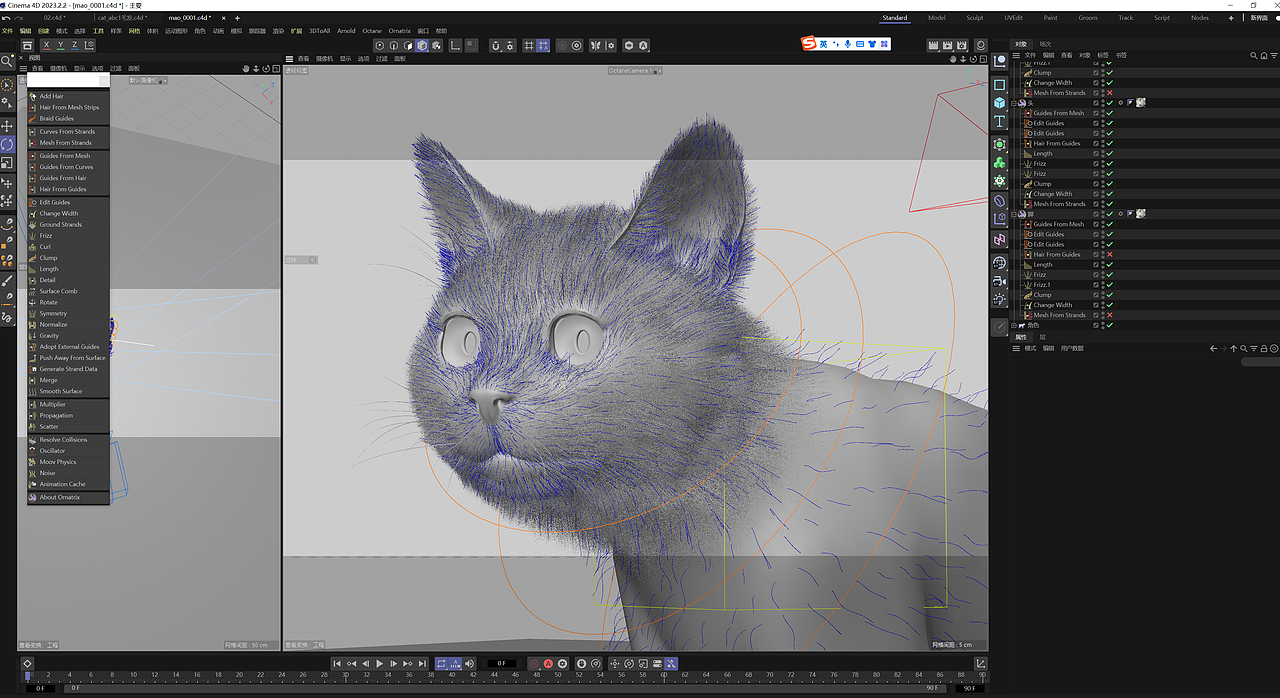Add a Text object from right palette
The width and height of the screenshot is (1280, 698).
click(x=999, y=121)
